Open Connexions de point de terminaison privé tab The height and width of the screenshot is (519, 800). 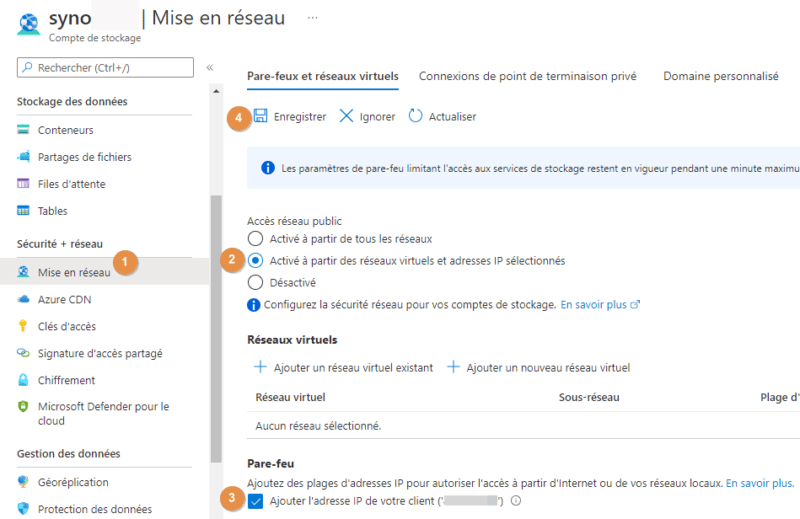point(528,76)
